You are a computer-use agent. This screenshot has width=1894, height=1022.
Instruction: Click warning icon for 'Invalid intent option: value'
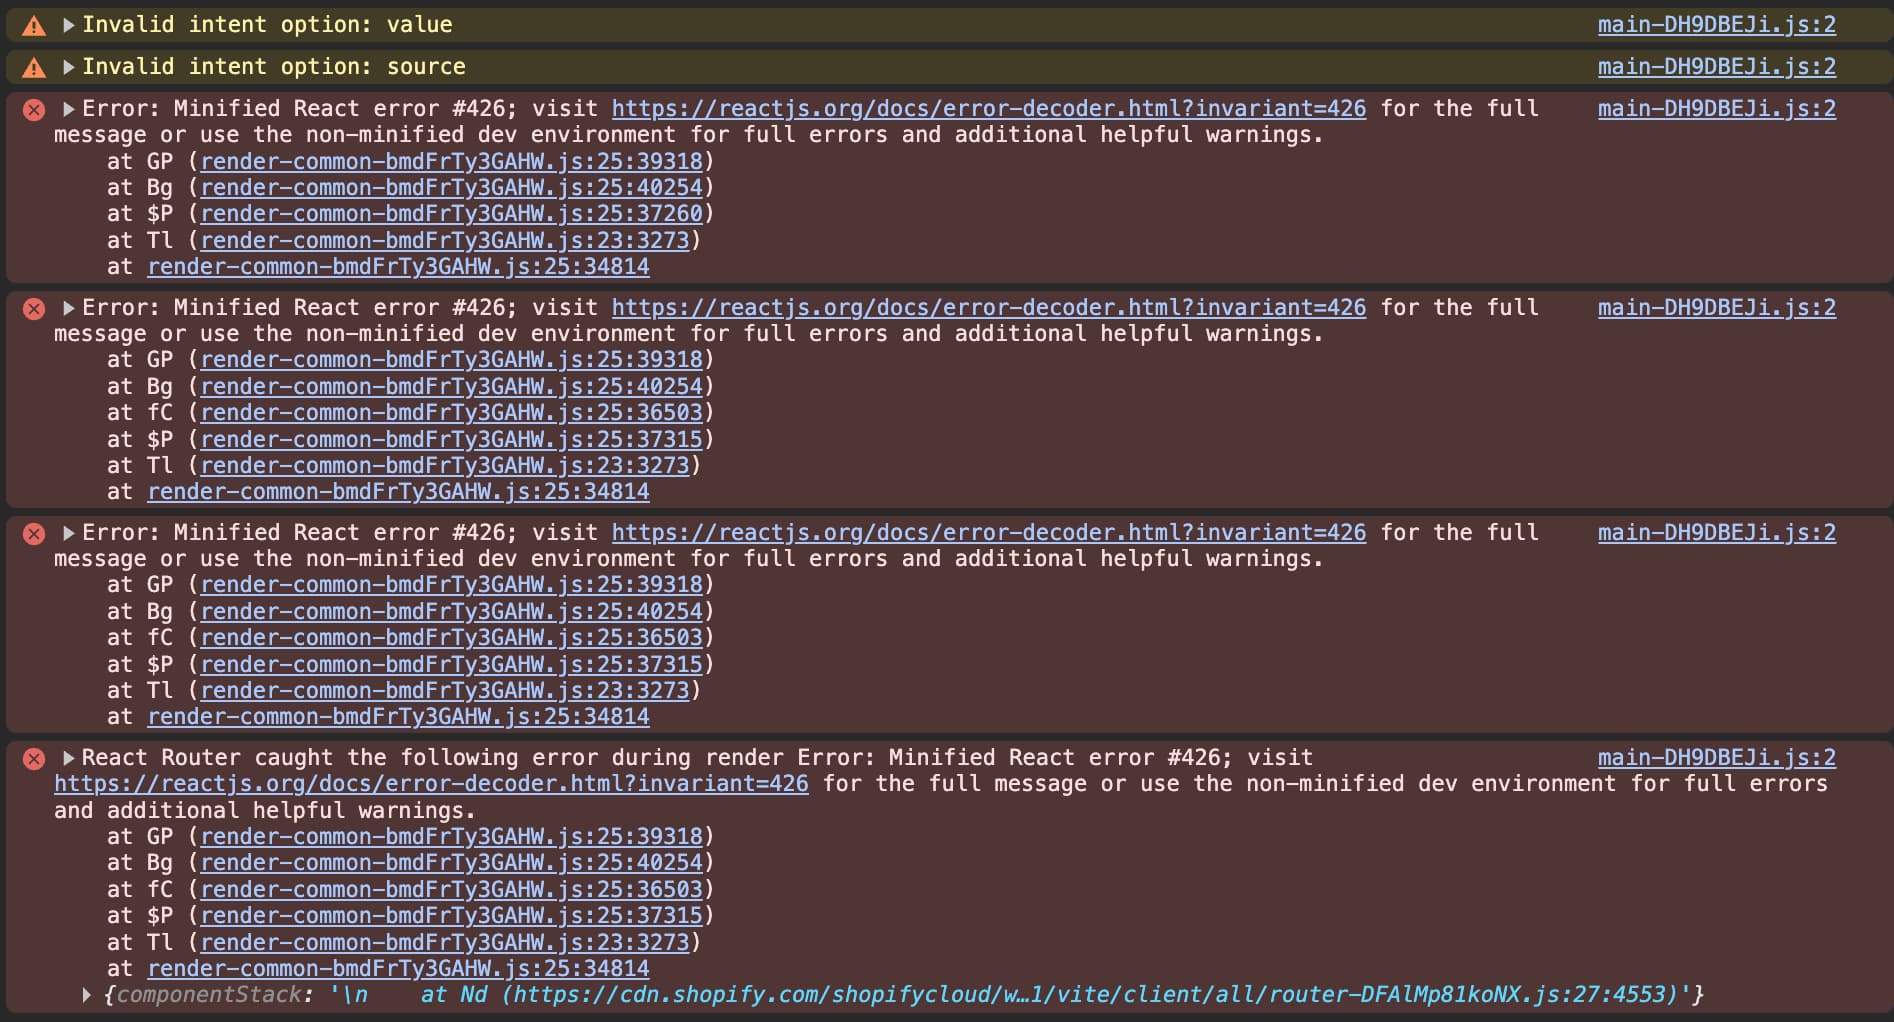(x=34, y=25)
